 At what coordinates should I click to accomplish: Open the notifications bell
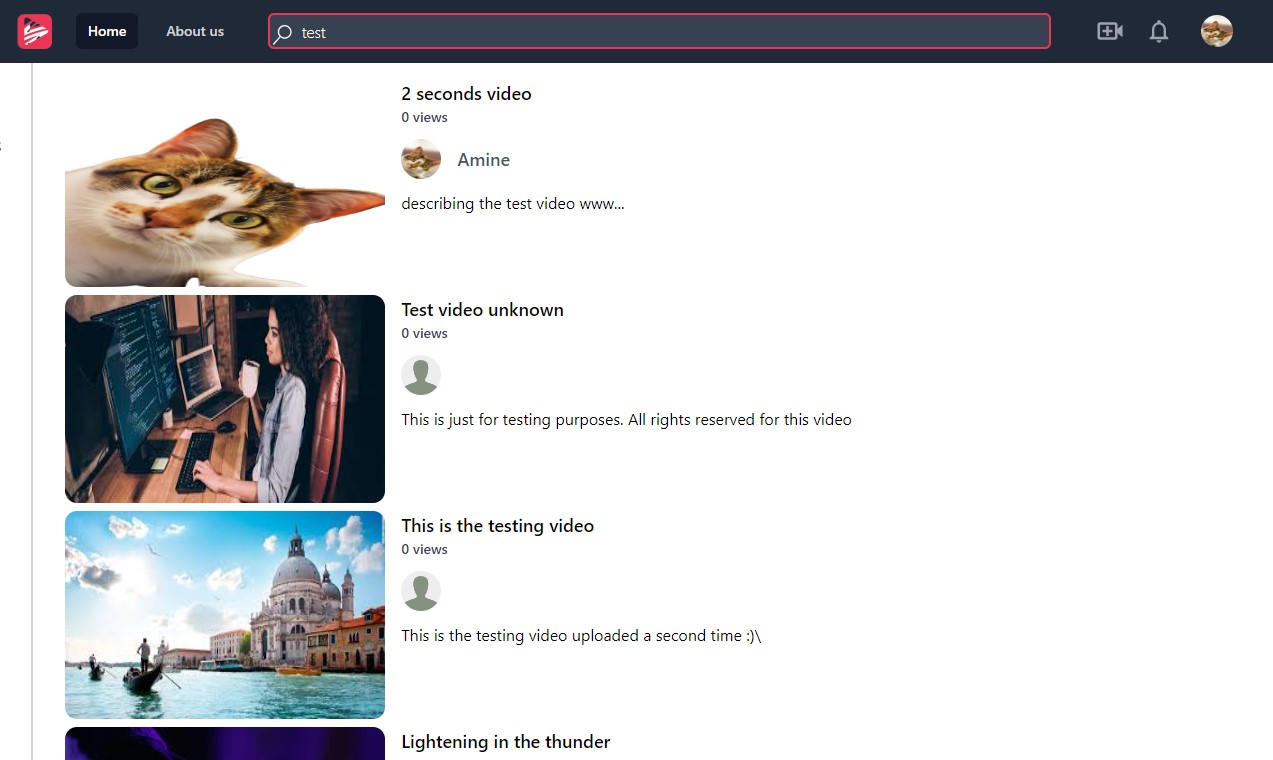(1159, 31)
